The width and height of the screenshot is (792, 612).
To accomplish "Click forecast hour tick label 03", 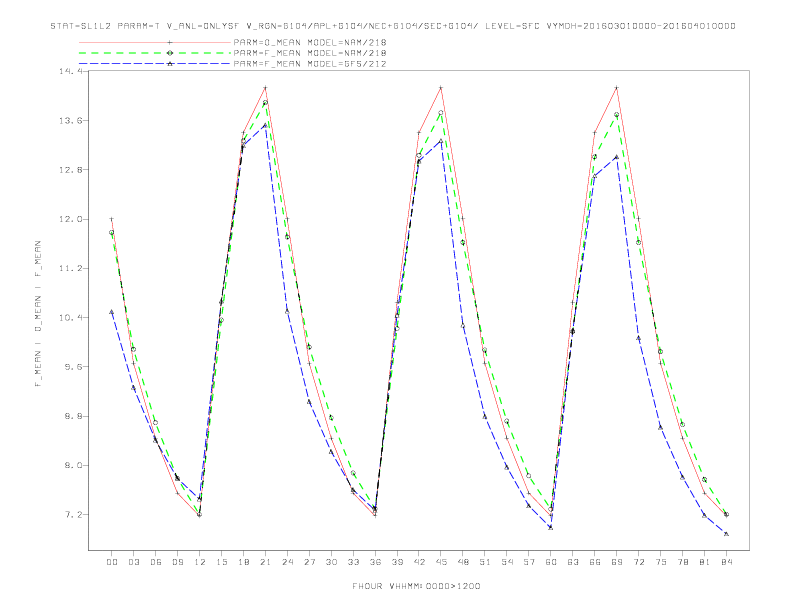I will [134, 562].
